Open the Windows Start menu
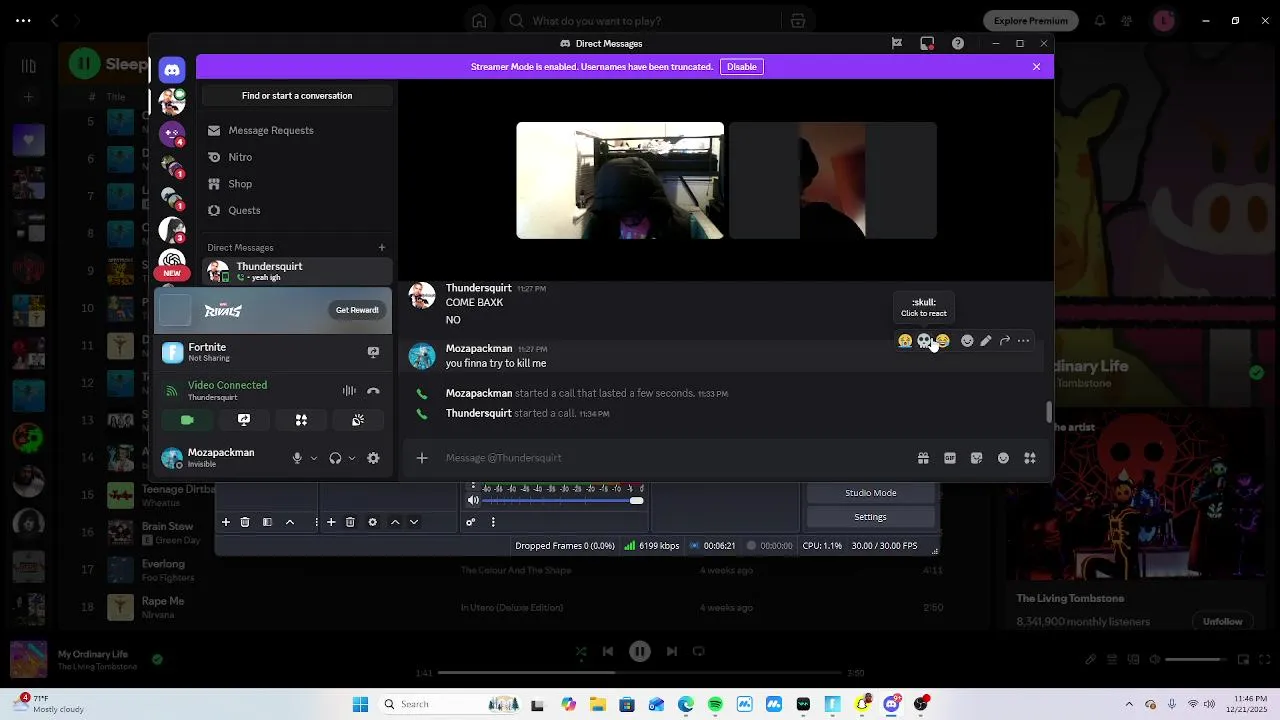 (x=360, y=704)
